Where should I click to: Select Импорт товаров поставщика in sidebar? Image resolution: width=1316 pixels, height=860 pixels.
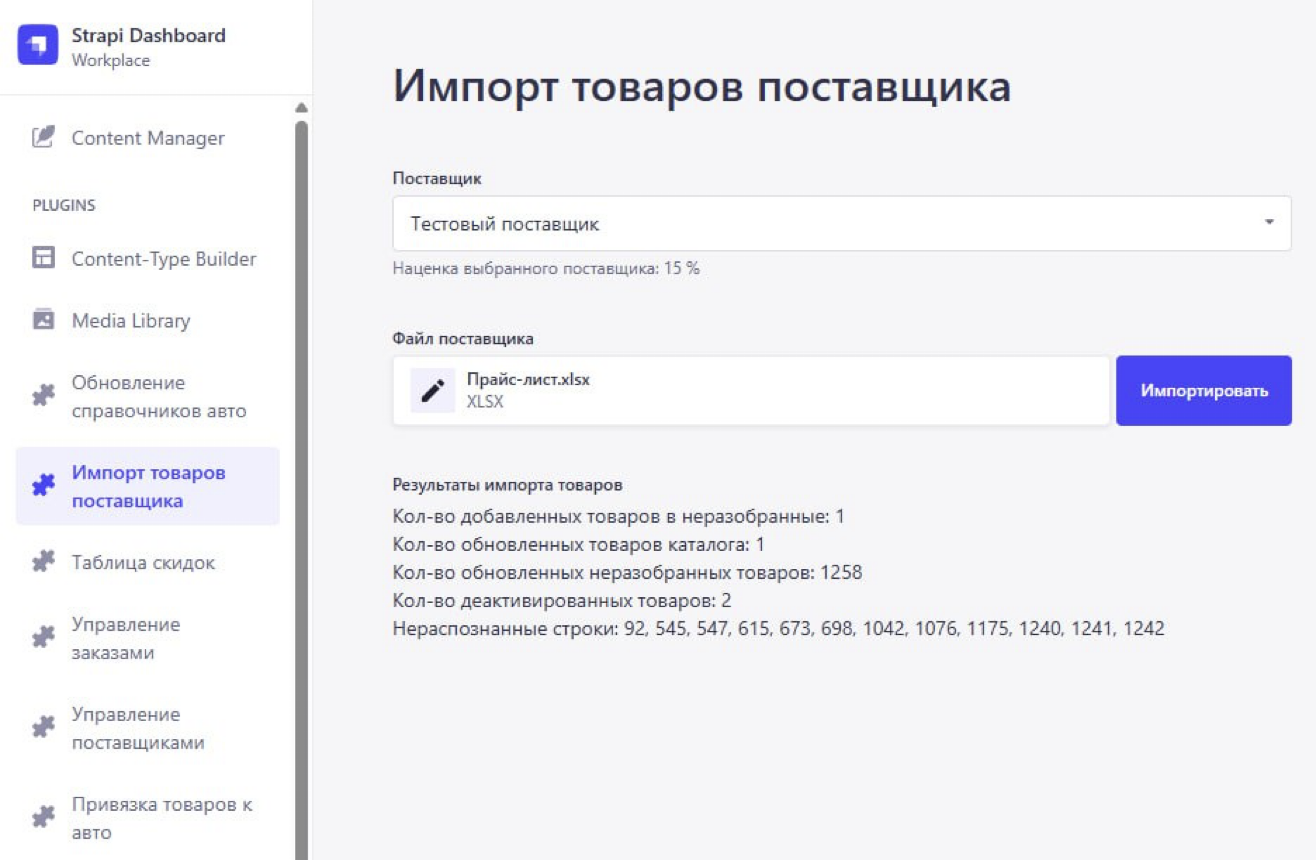148,487
